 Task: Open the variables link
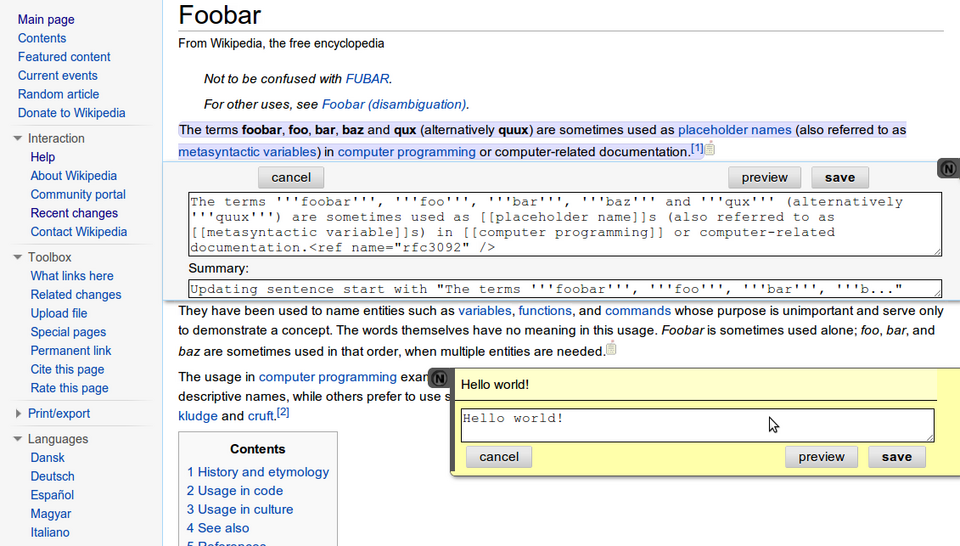tap(484, 311)
